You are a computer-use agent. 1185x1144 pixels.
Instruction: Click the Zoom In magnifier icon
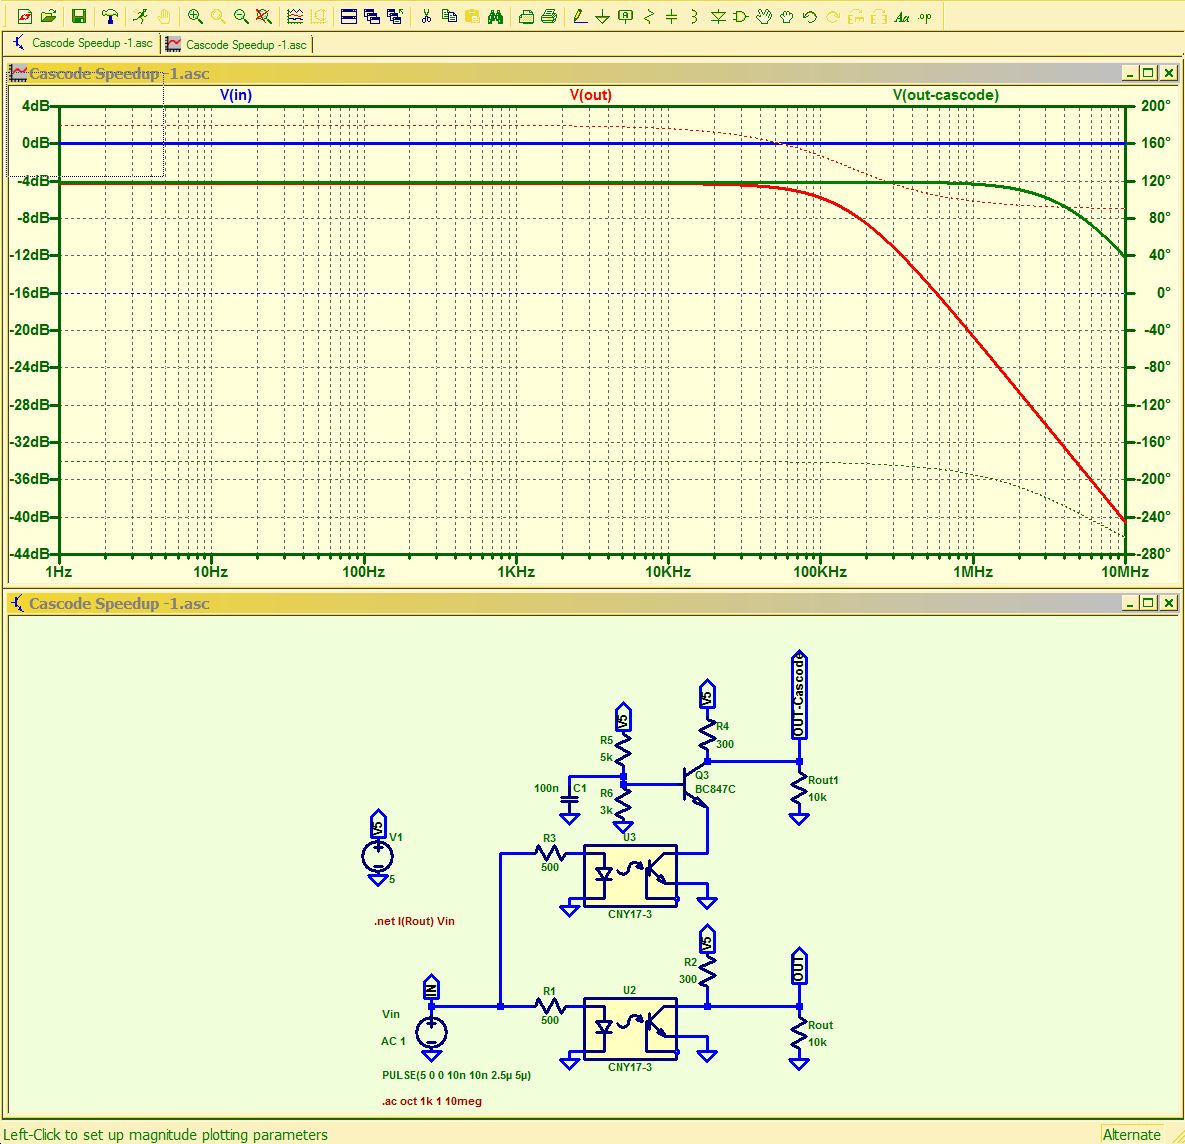[x=195, y=17]
